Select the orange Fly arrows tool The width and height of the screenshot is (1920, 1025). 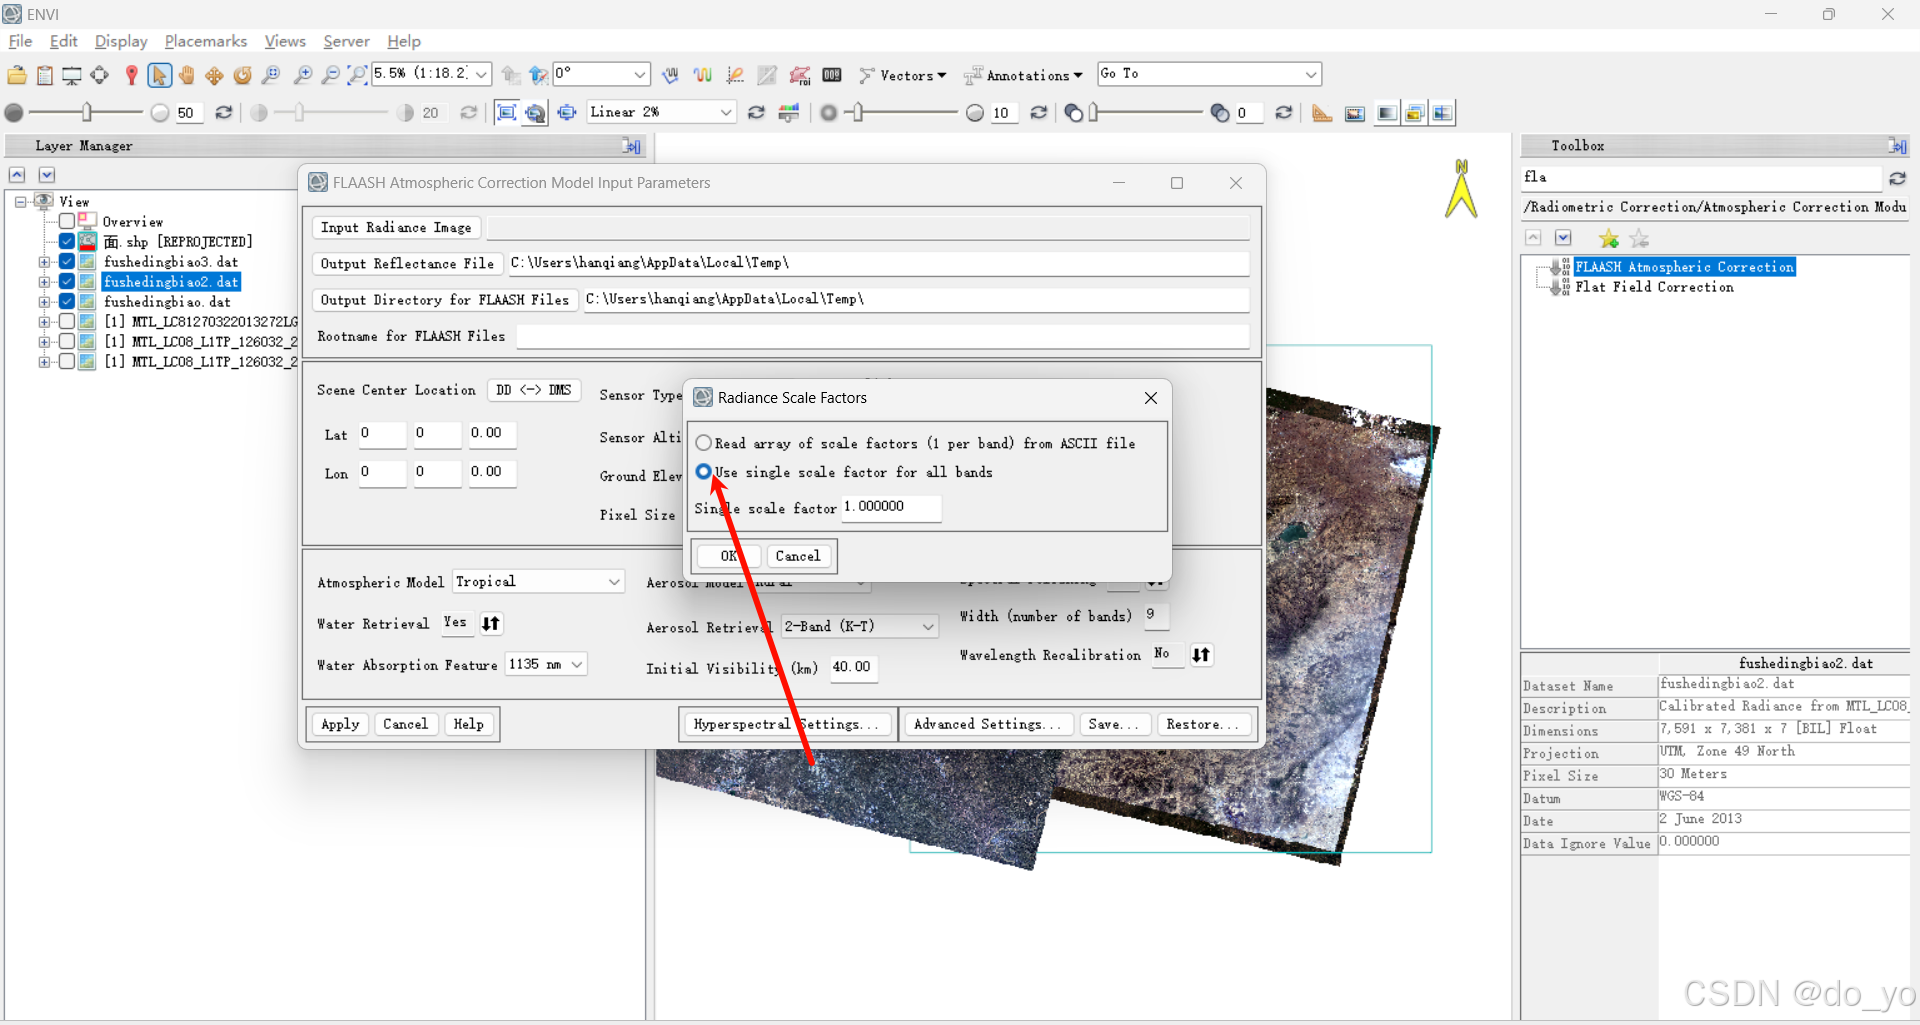pyautogui.click(x=214, y=75)
